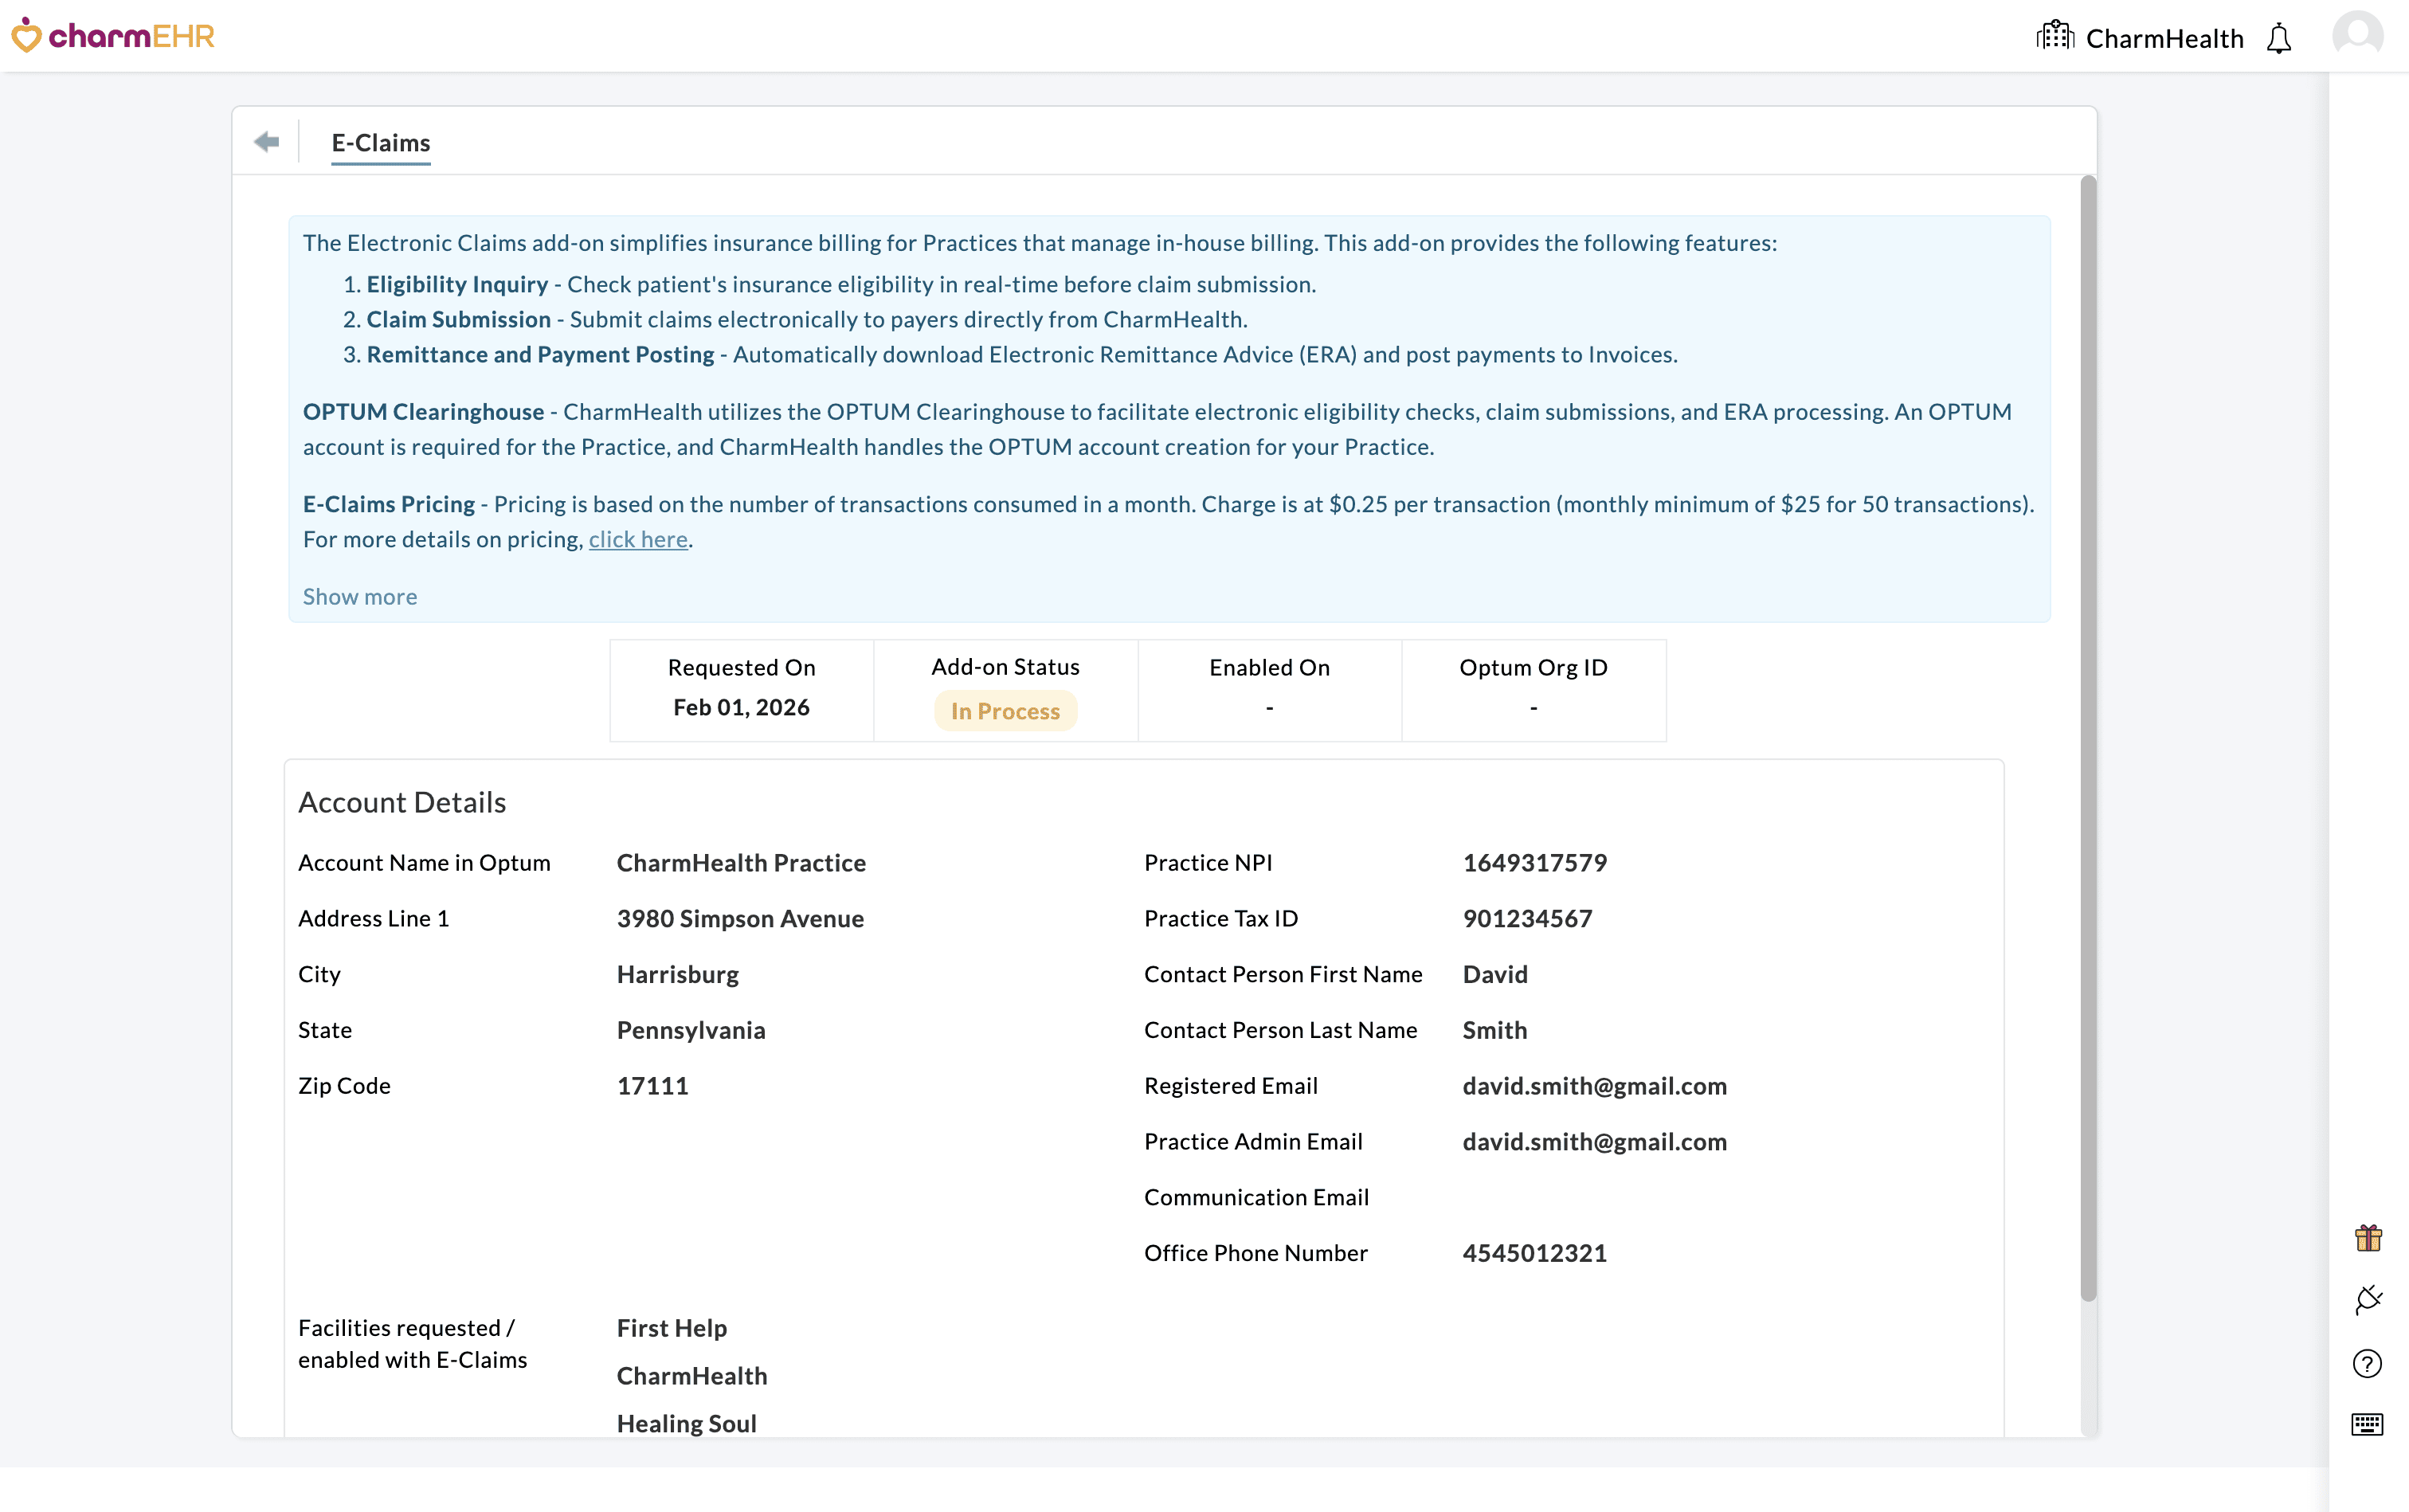Click the back arrow icon
Screen dimensions: 2409x1512
(x=266, y=142)
